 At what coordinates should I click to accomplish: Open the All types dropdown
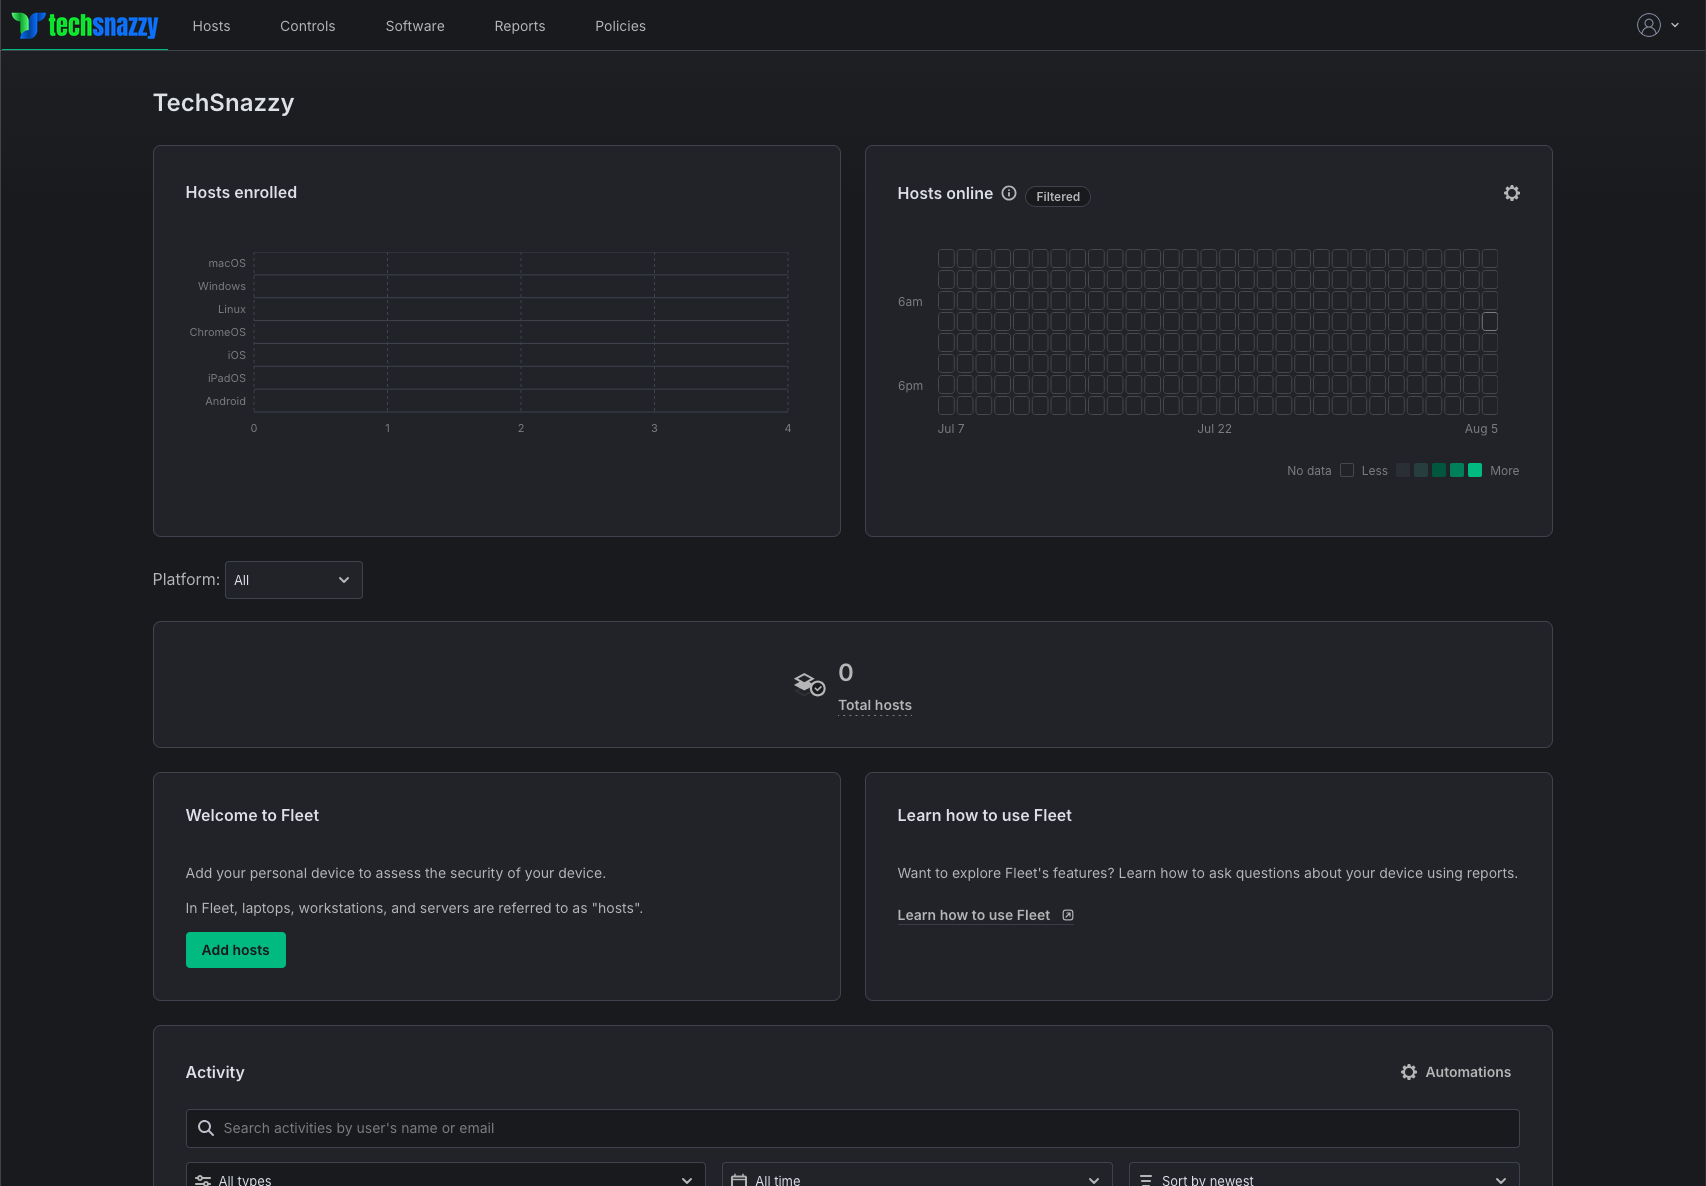point(446,1176)
